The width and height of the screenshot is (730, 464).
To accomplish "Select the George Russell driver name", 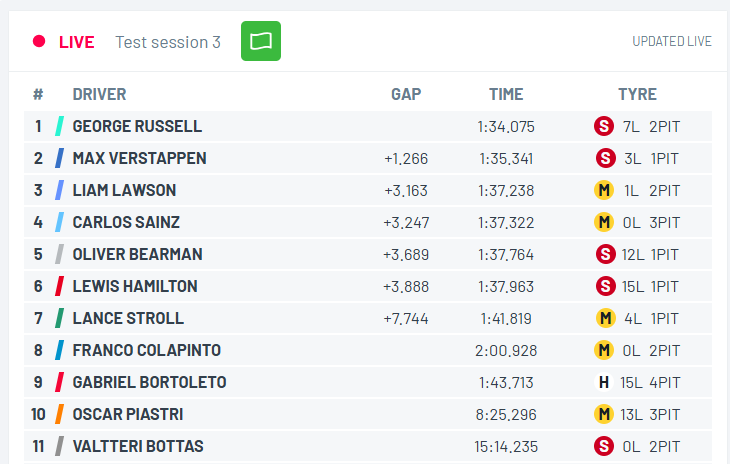I will (x=137, y=126).
